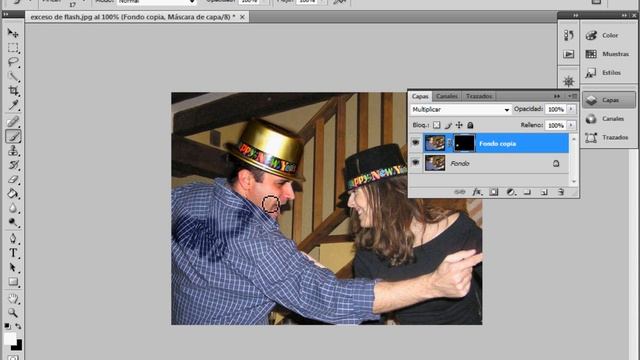Select the Pen tool
Screen dimensions: 640x360
(13, 238)
